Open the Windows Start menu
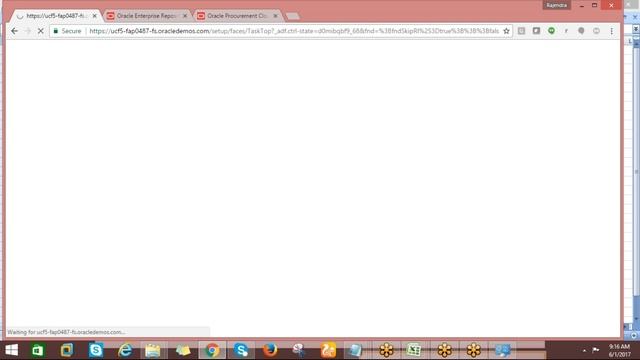Image resolution: width=640 pixels, height=360 pixels. click(11, 350)
